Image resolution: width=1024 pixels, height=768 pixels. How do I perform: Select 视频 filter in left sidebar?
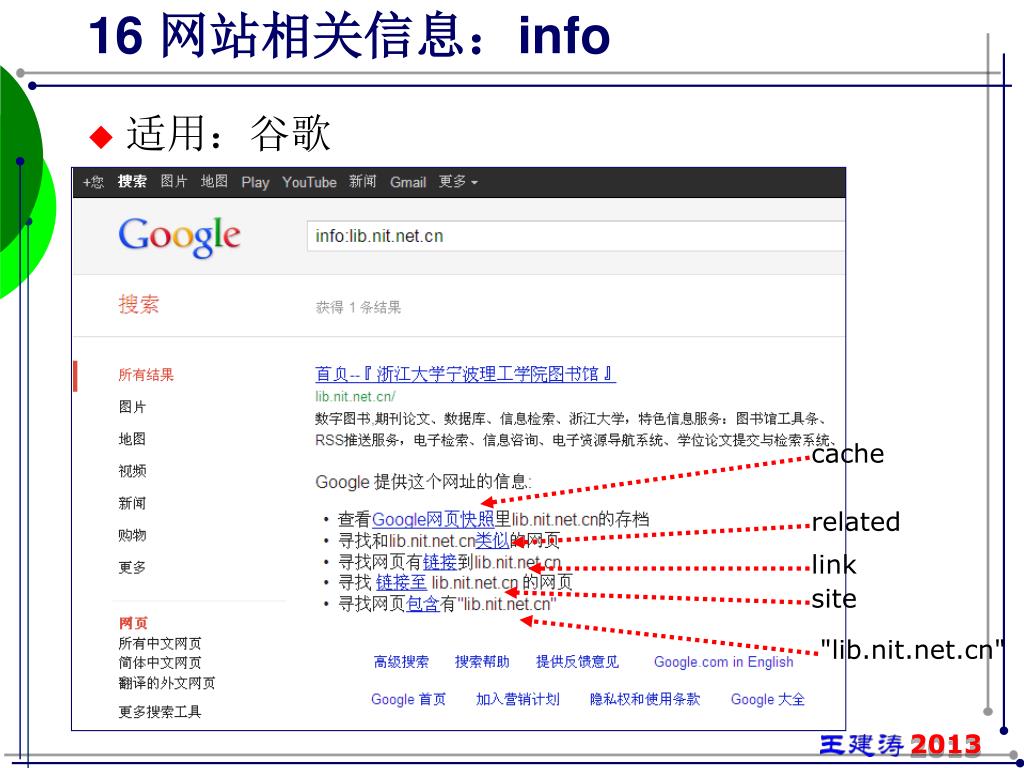(x=132, y=471)
